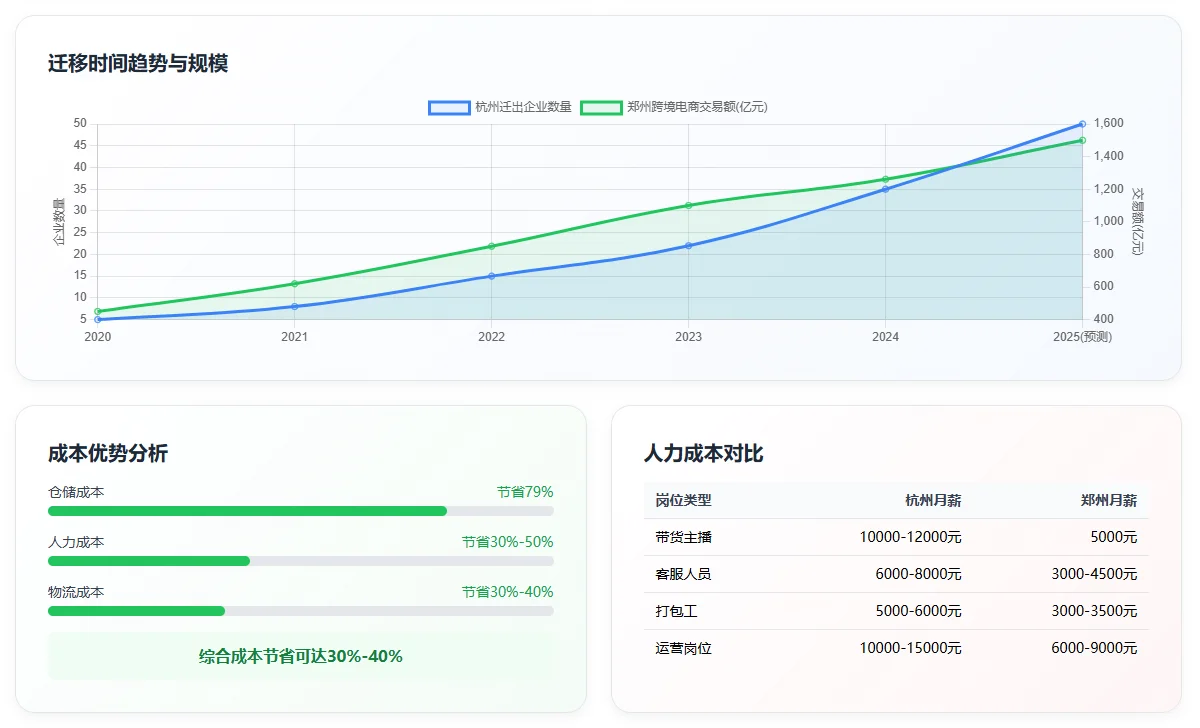Screen dimensions: 1200x728
Task: Click the 6000-8000元 cell
Action: tap(918, 574)
